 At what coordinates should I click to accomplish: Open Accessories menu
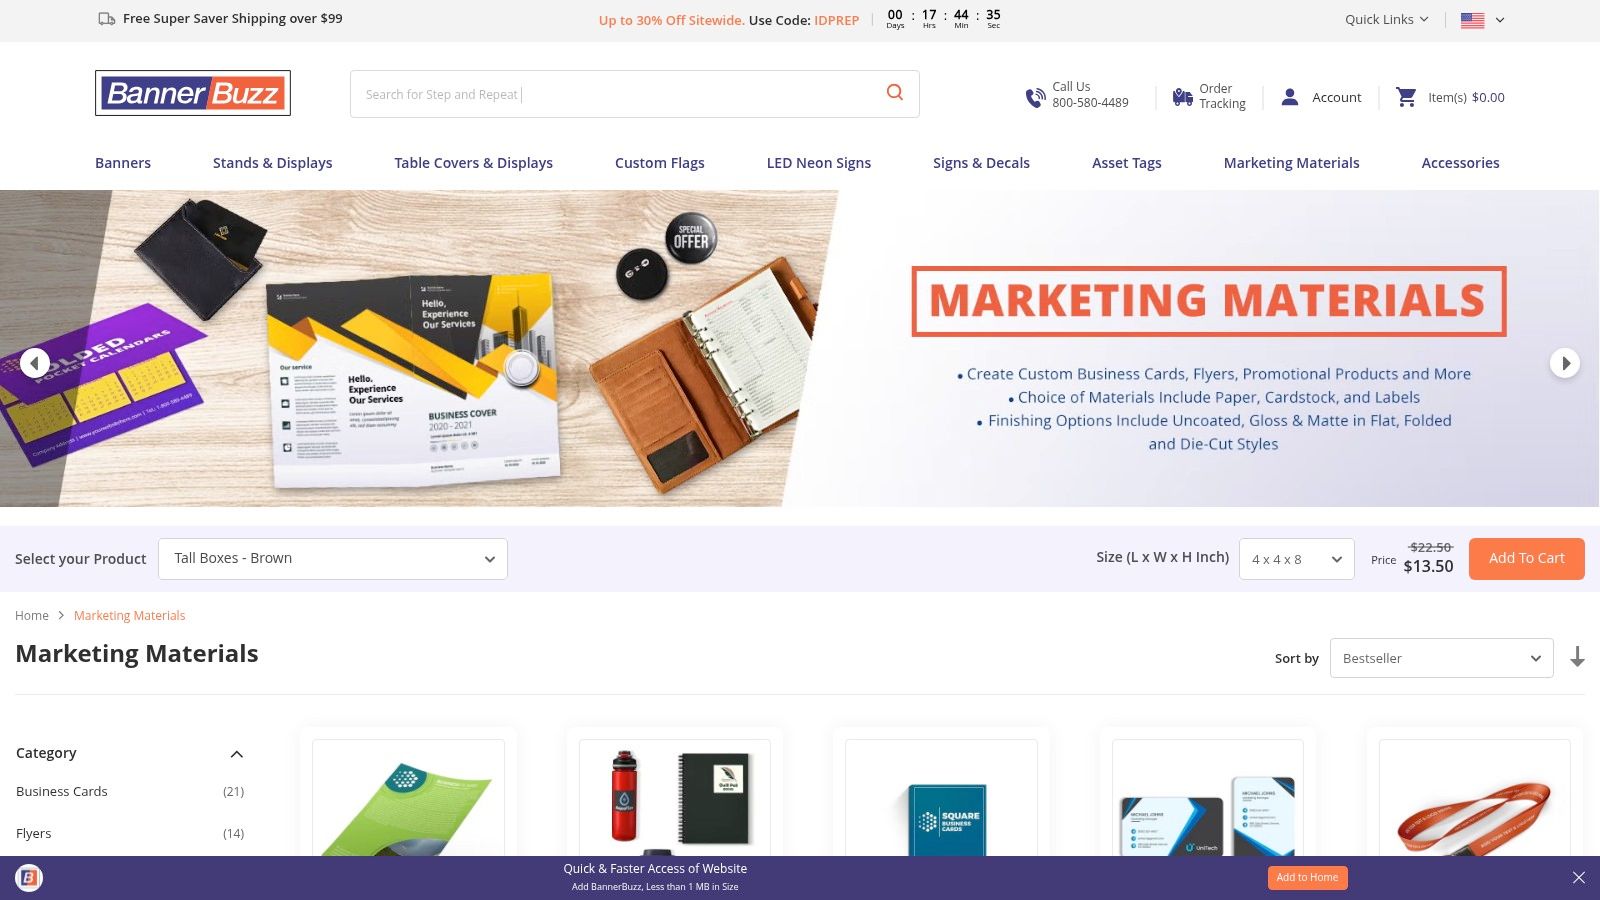coord(1461,163)
